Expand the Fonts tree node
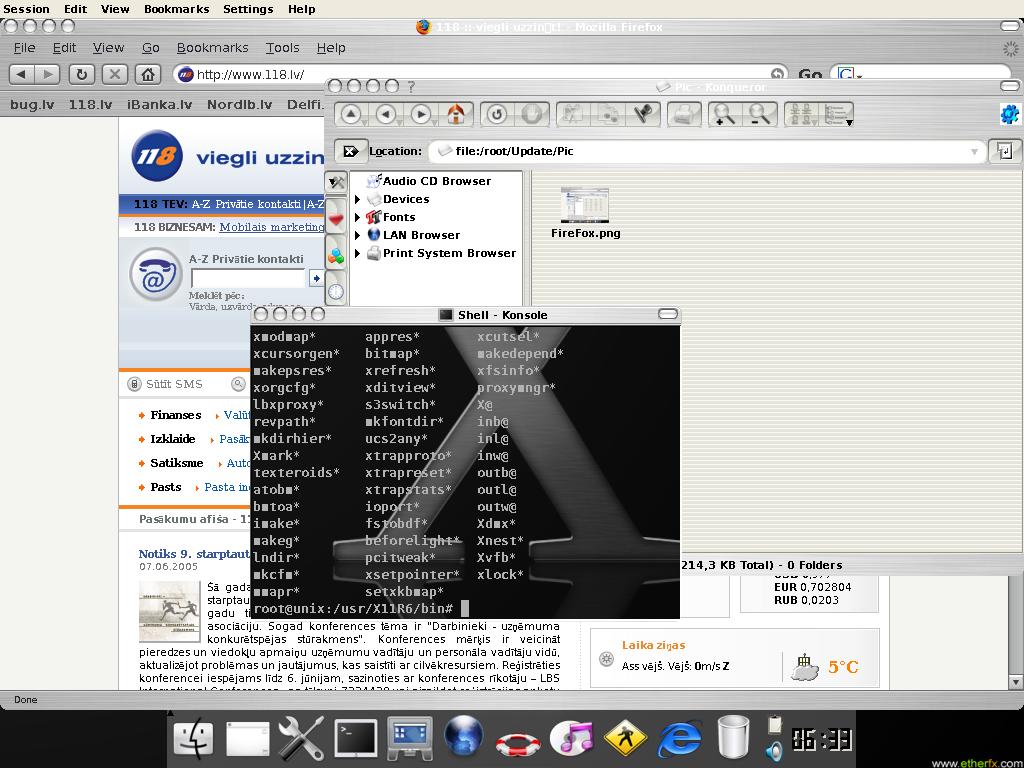 [x=357, y=217]
